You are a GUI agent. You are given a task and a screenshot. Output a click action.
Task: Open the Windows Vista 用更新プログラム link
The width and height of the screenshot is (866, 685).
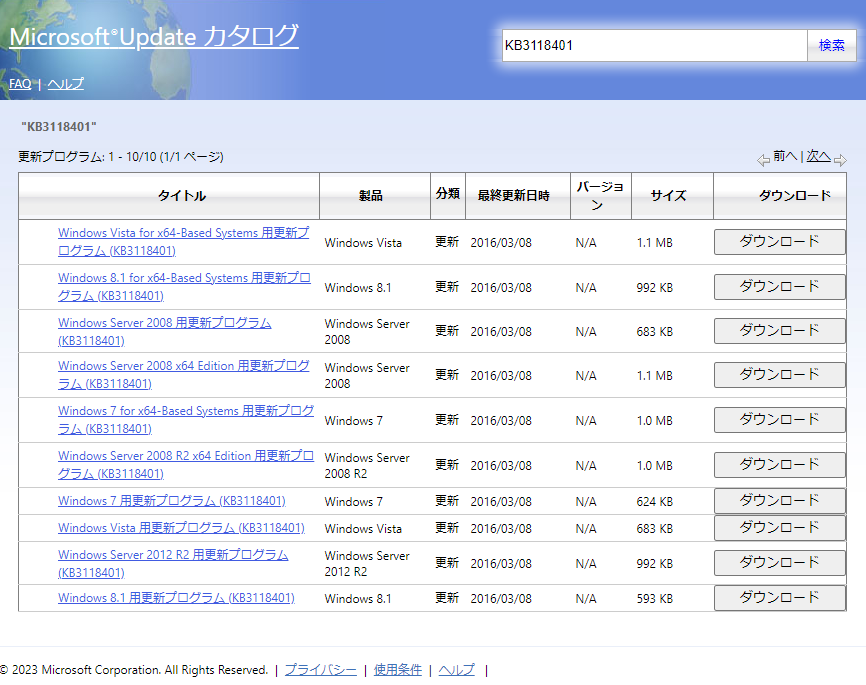(x=181, y=528)
